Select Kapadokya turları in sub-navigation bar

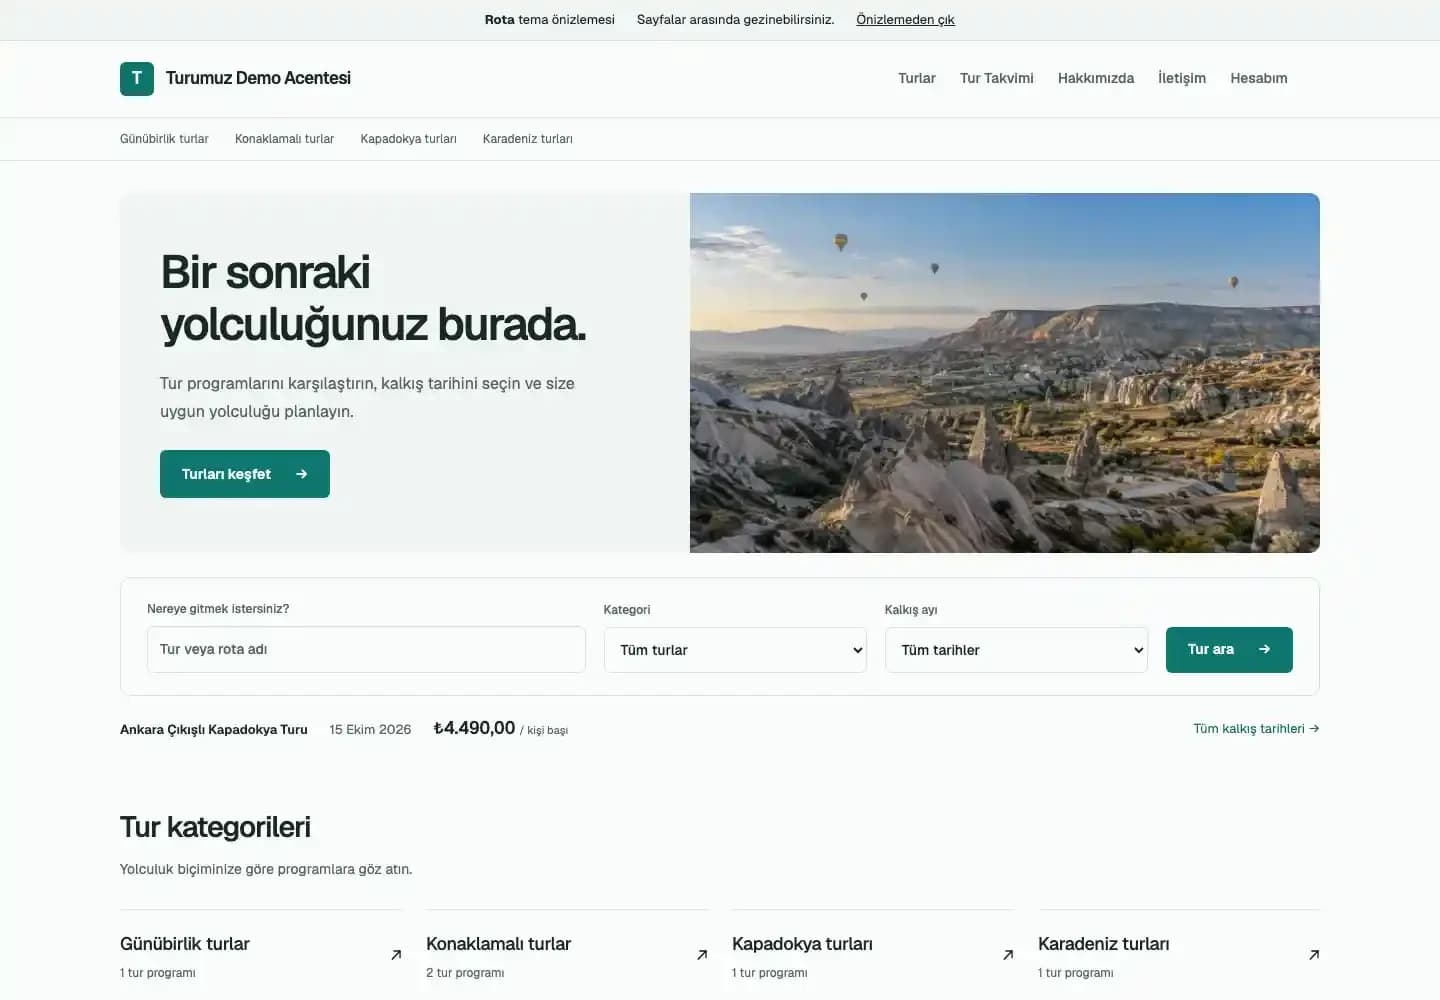pos(408,139)
